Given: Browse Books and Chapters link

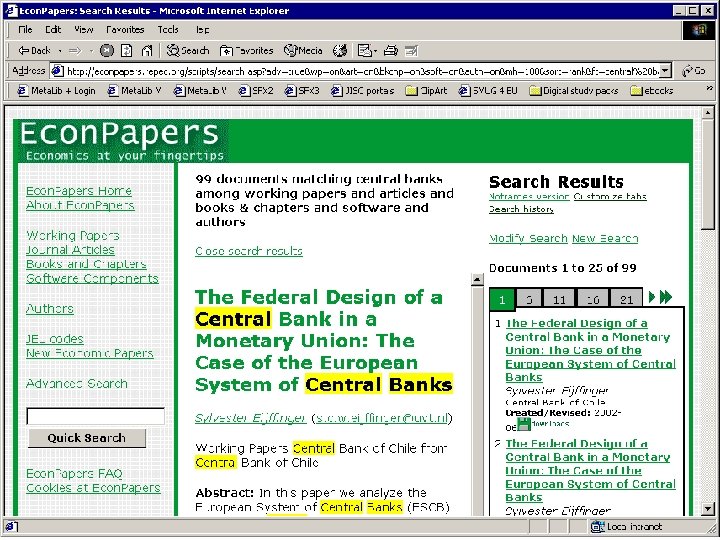Looking at the screenshot, I should point(86,264).
